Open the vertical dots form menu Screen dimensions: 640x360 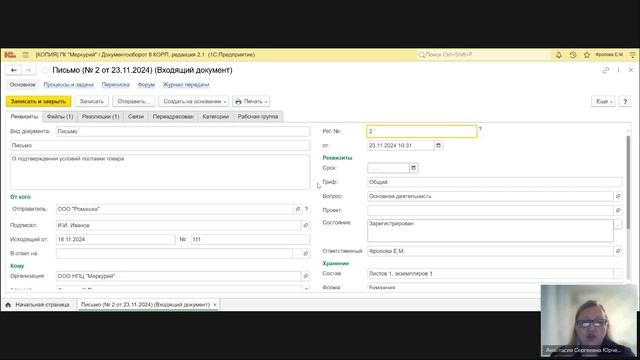click(x=618, y=70)
